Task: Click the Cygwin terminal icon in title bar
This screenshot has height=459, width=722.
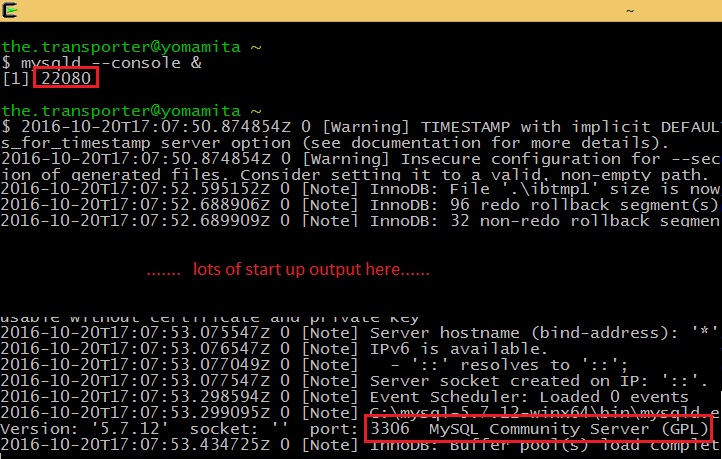Action: tap(10, 10)
